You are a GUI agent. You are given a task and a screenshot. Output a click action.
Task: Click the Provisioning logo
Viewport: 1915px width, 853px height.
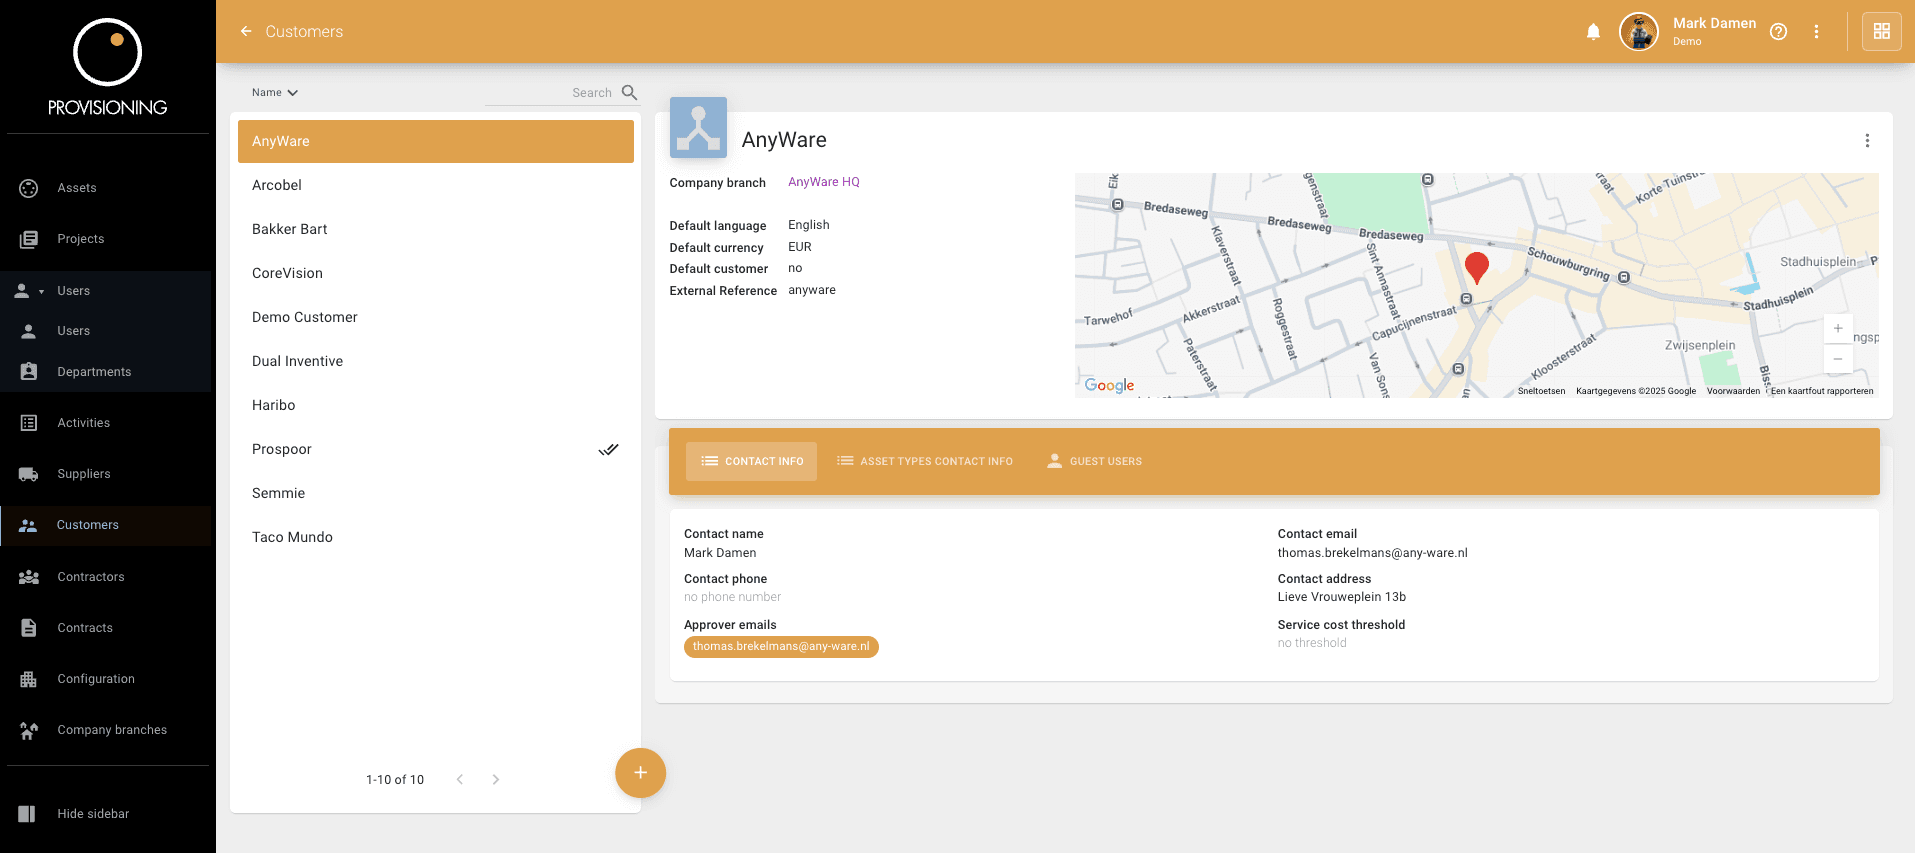click(x=108, y=68)
